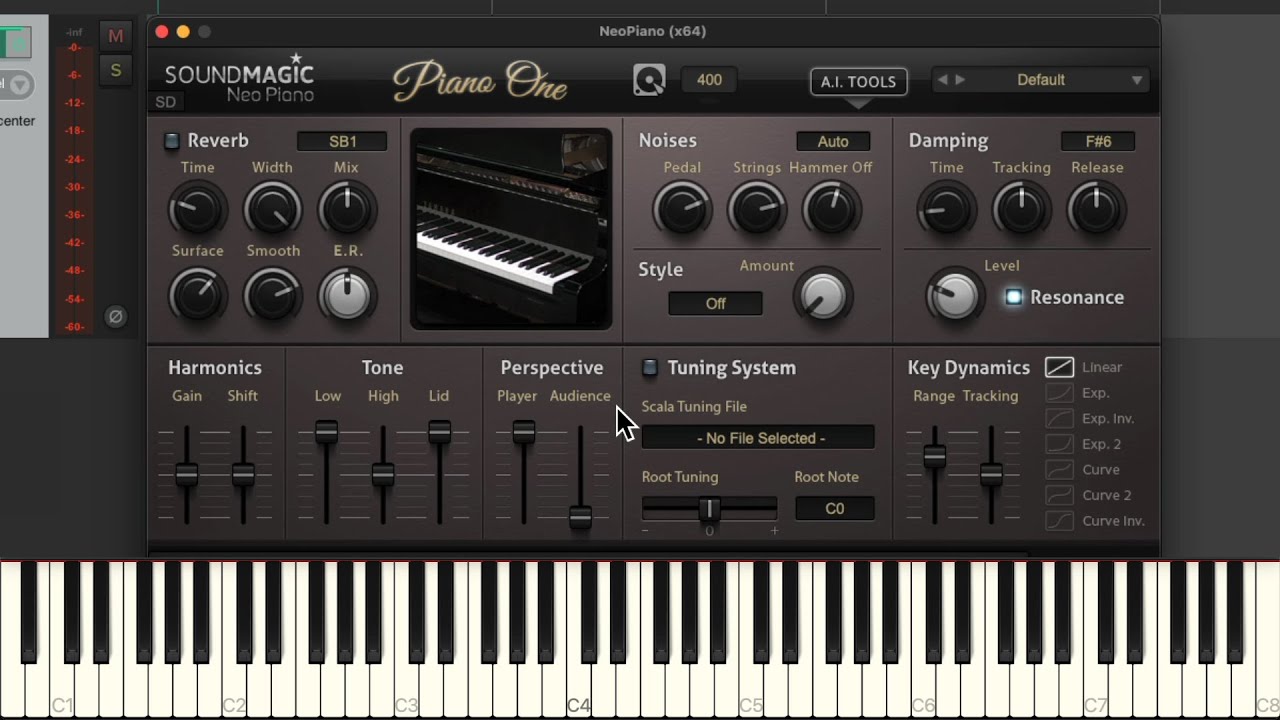Go to next preset arrow
The width and height of the screenshot is (1280, 720).
[x=960, y=80]
